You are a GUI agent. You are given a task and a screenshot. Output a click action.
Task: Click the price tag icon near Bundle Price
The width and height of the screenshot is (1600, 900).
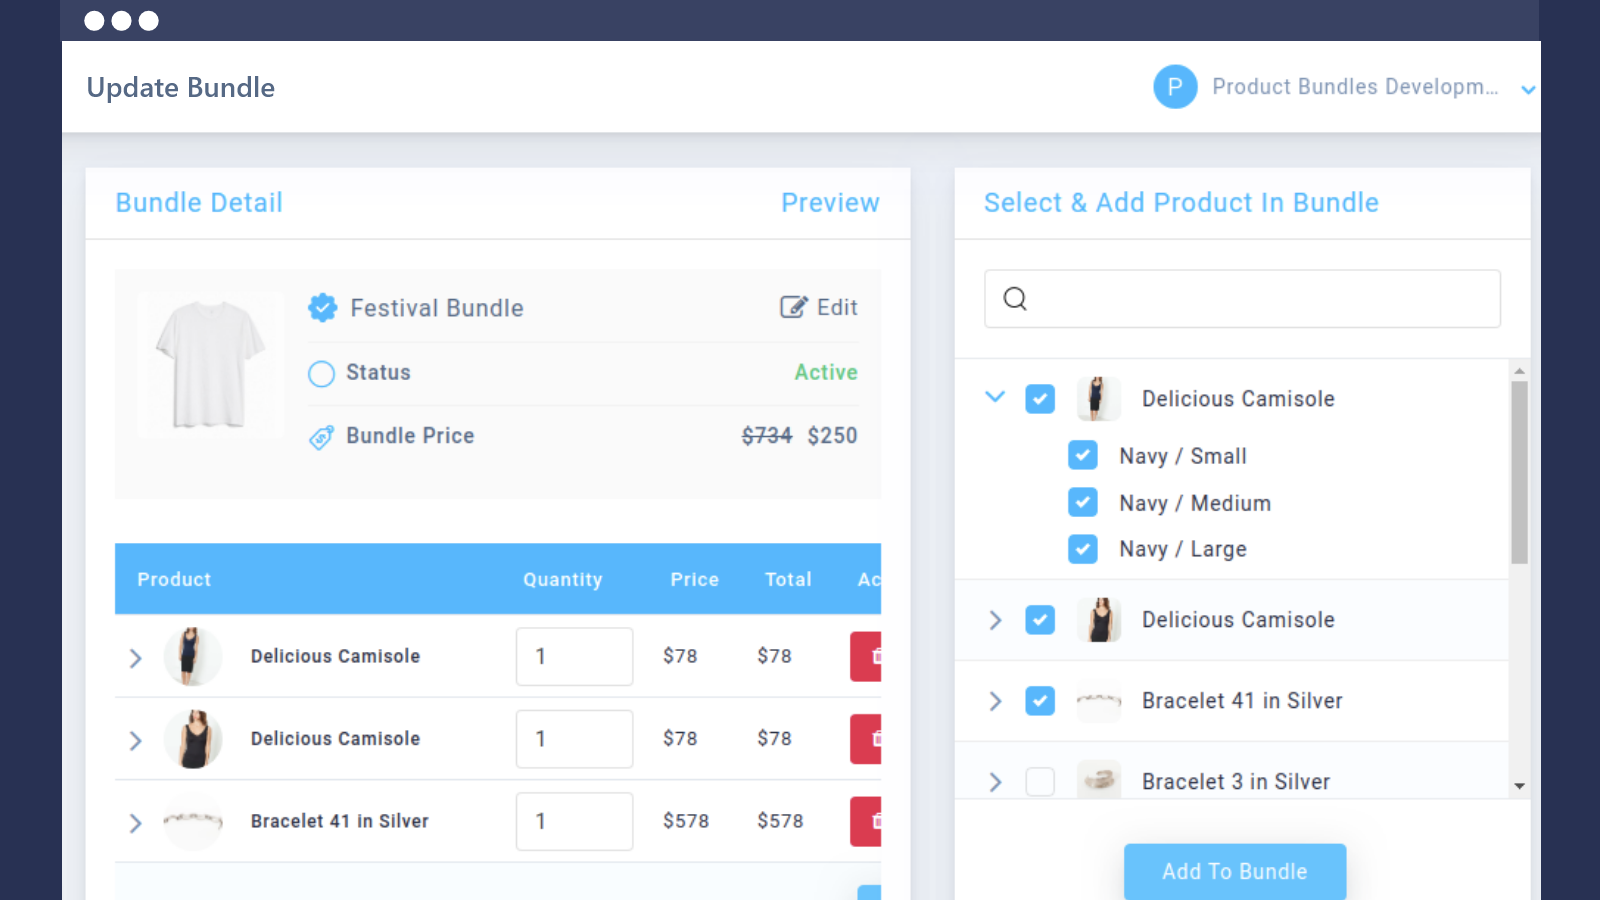tap(321, 437)
